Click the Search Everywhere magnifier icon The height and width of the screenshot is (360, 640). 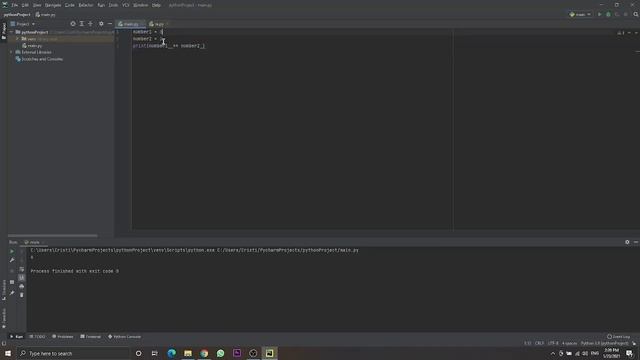[x=636, y=14]
